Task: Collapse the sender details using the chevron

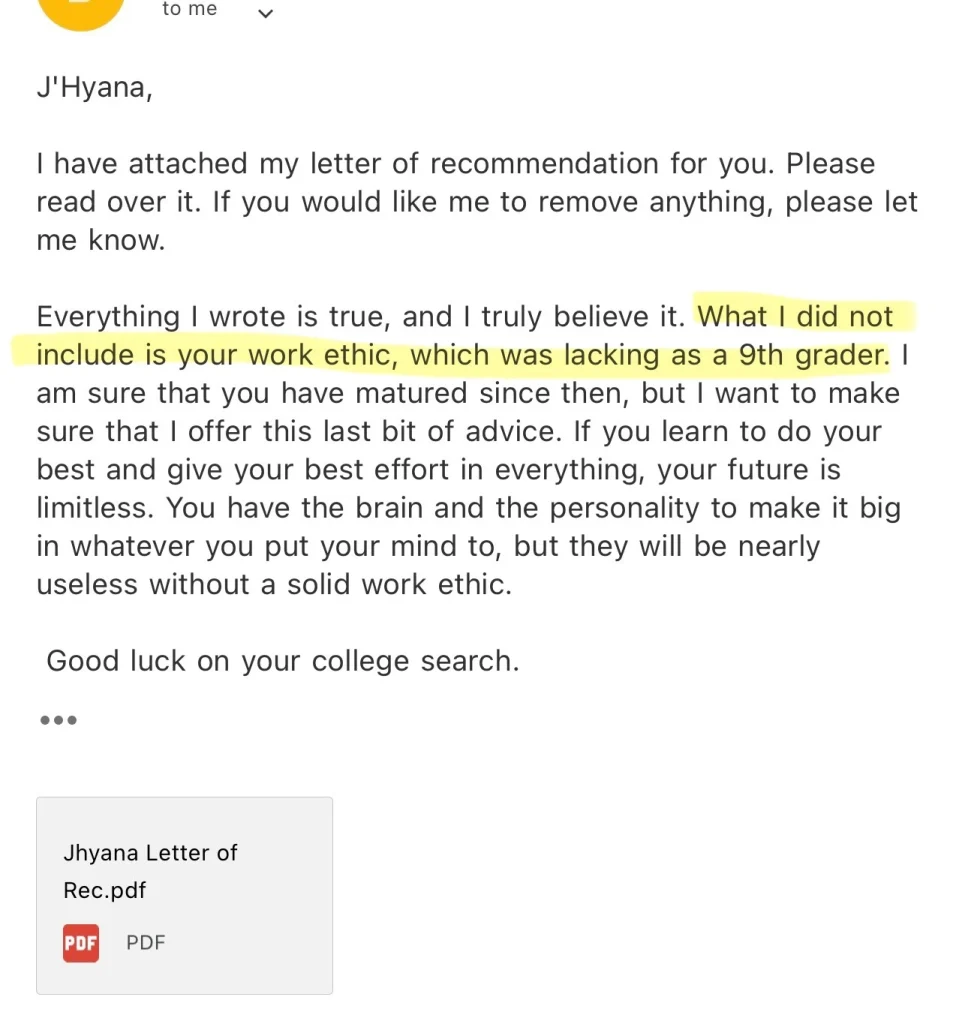Action: (x=266, y=13)
